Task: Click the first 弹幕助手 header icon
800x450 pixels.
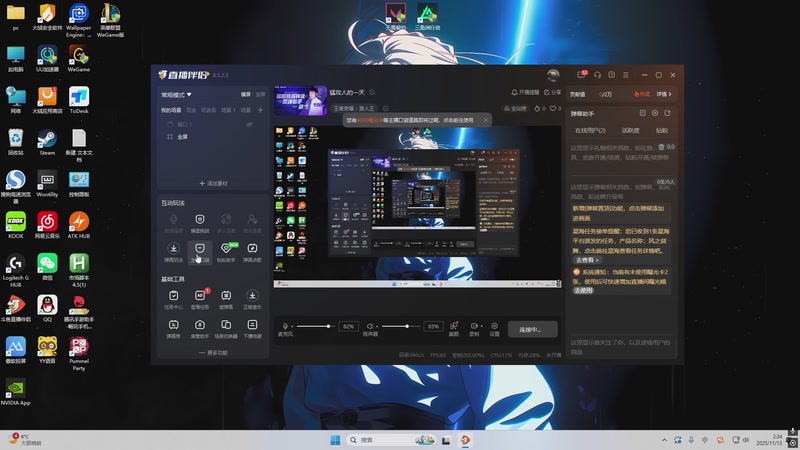Action: point(643,113)
